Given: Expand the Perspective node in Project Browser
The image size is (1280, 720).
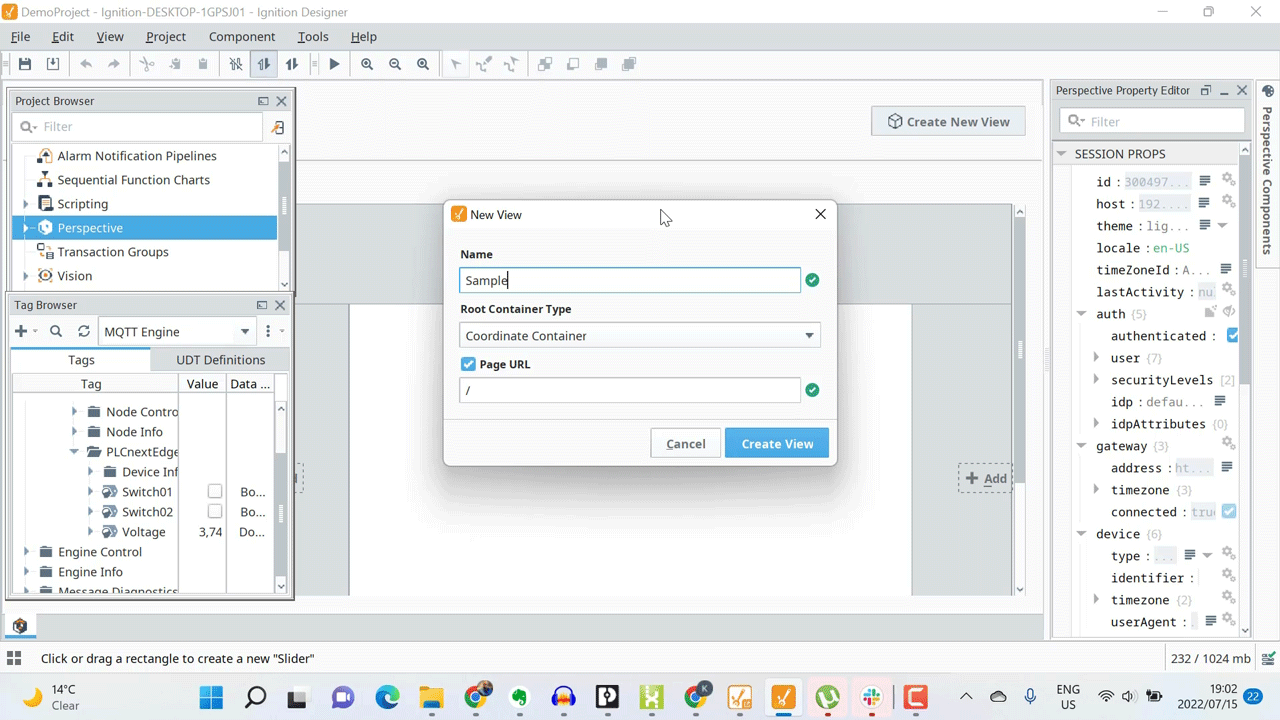Looking at the screenshot, I should click(x=26, y=228).
